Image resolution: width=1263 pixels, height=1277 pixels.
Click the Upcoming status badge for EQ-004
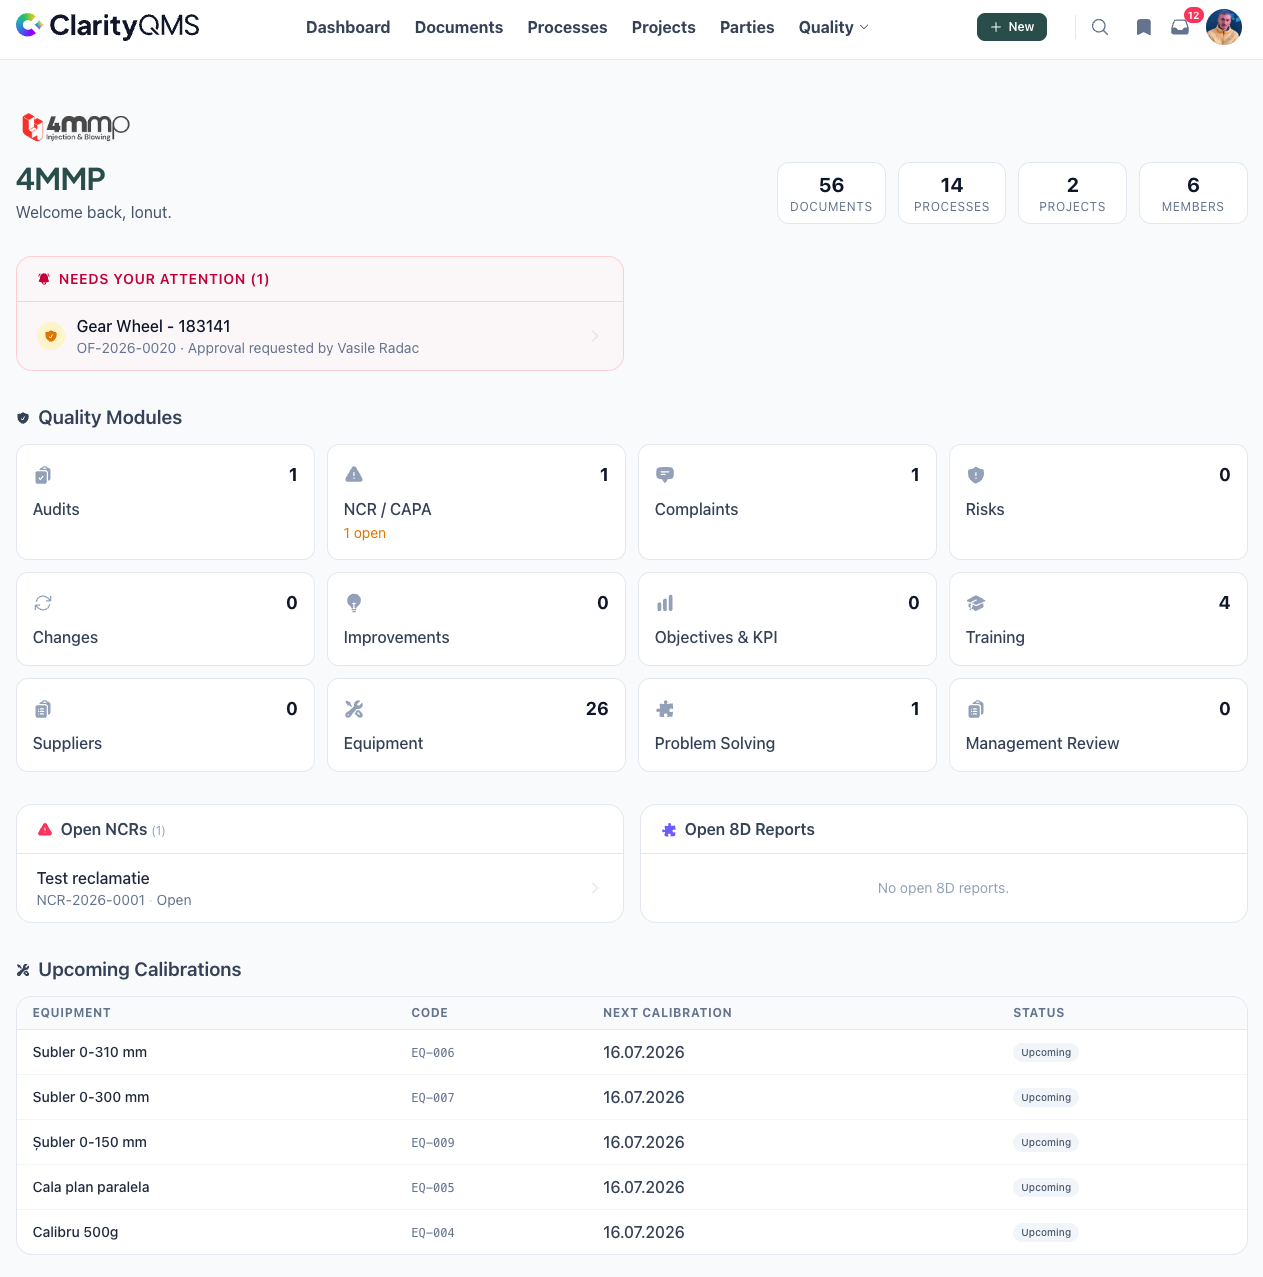pos(1046,1232)
